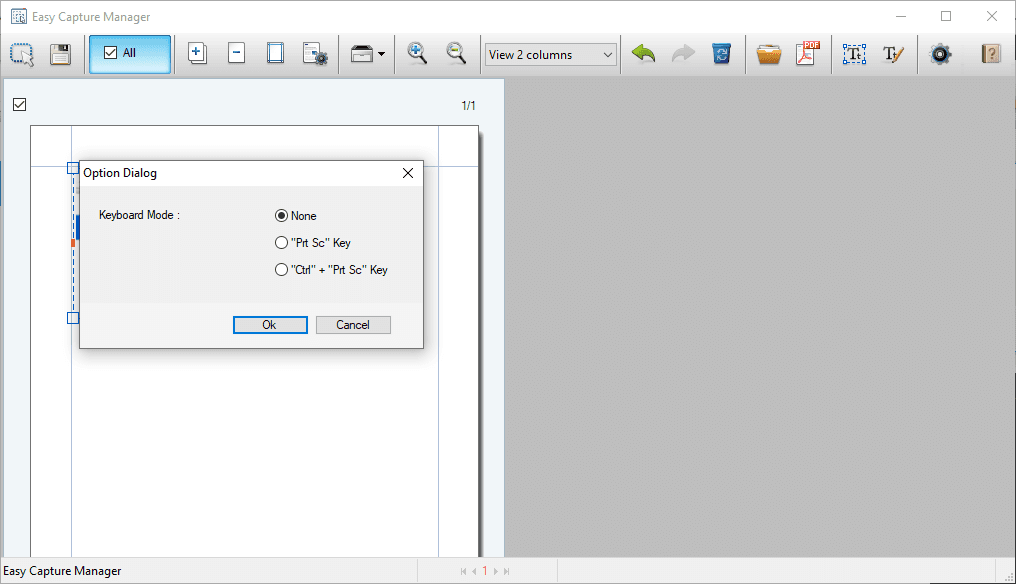Click the page number 1 in status bar
The width and height of the screenshot is (1016, 584).
485,571
